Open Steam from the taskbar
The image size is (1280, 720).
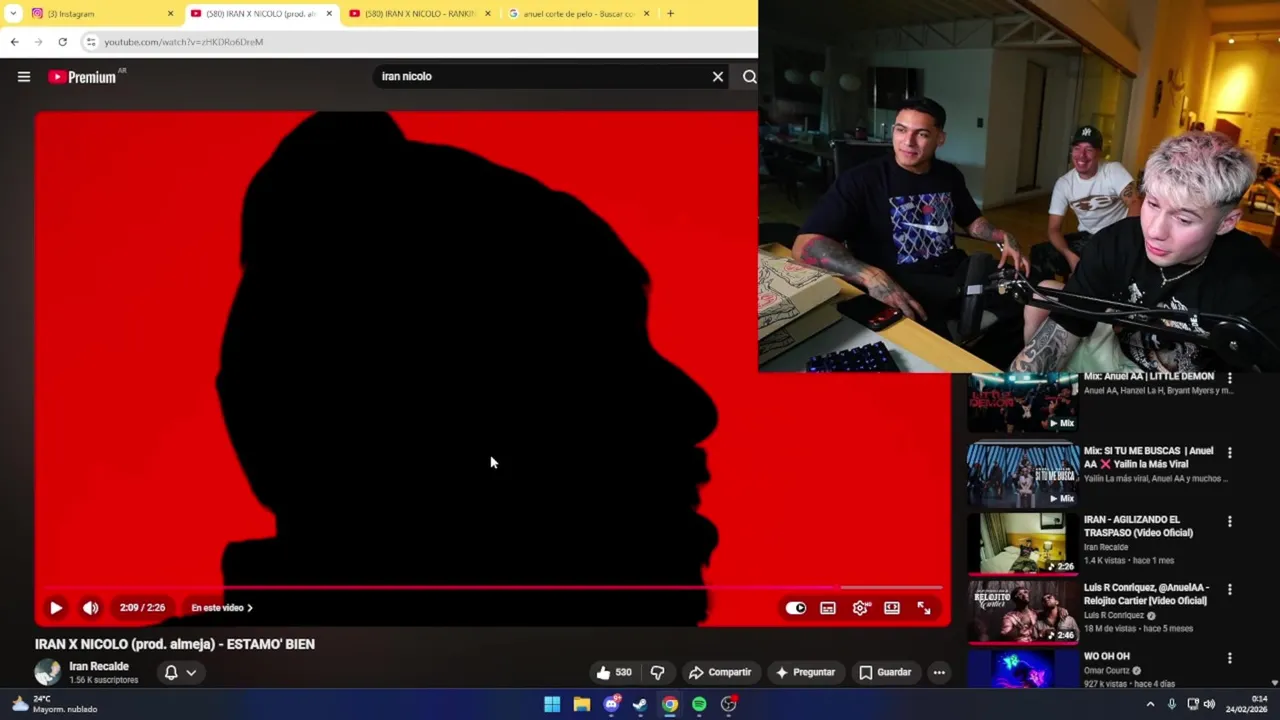(x=640, y=704)
